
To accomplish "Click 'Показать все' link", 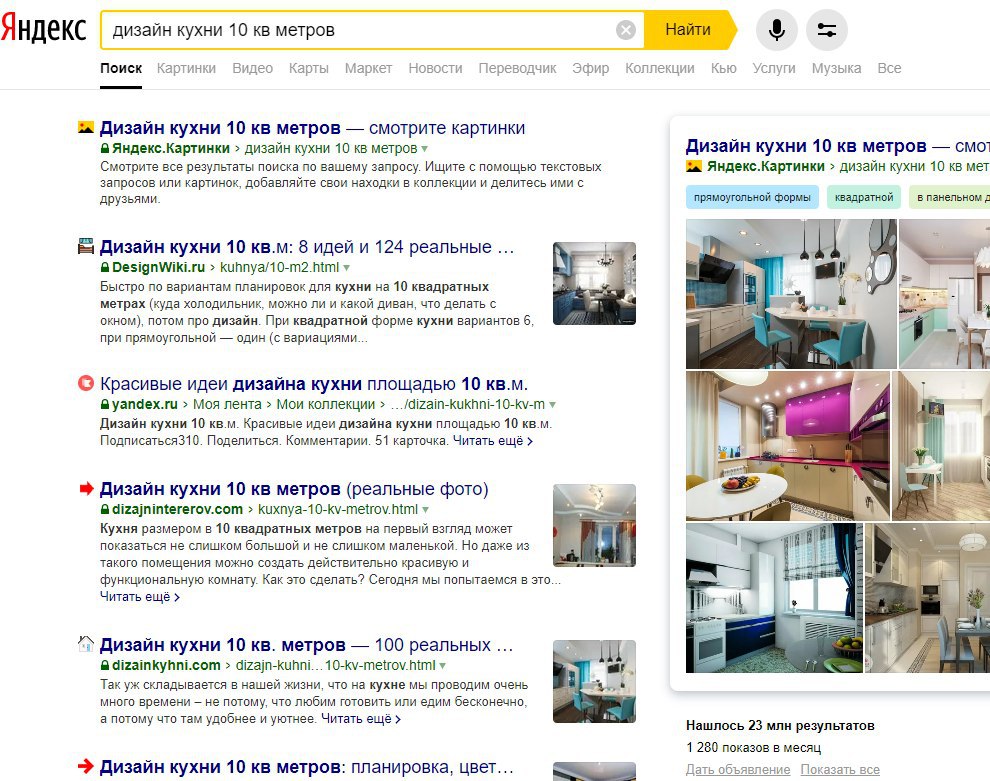I will click(840, 770).
